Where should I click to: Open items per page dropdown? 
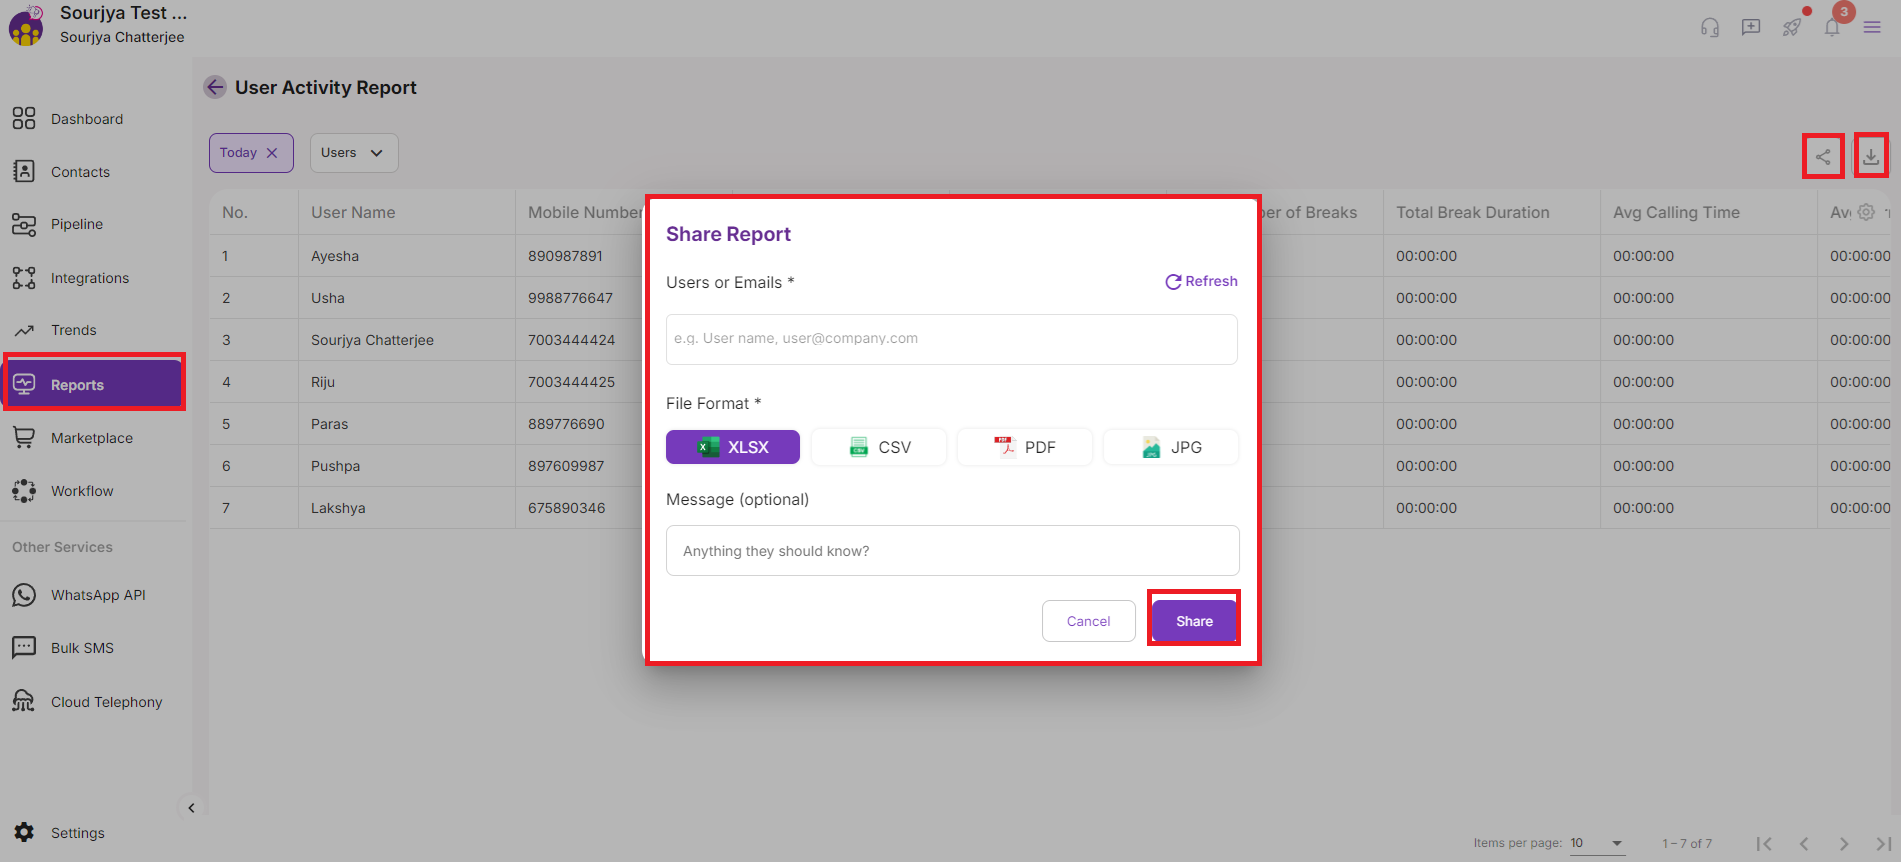point(1596,843)
